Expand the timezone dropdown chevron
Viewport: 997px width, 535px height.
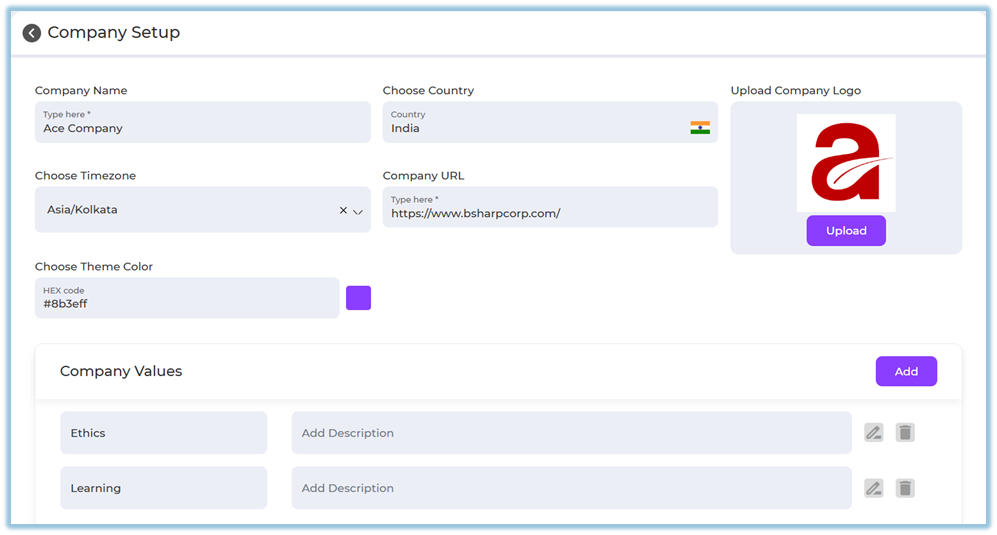(358, 212)
